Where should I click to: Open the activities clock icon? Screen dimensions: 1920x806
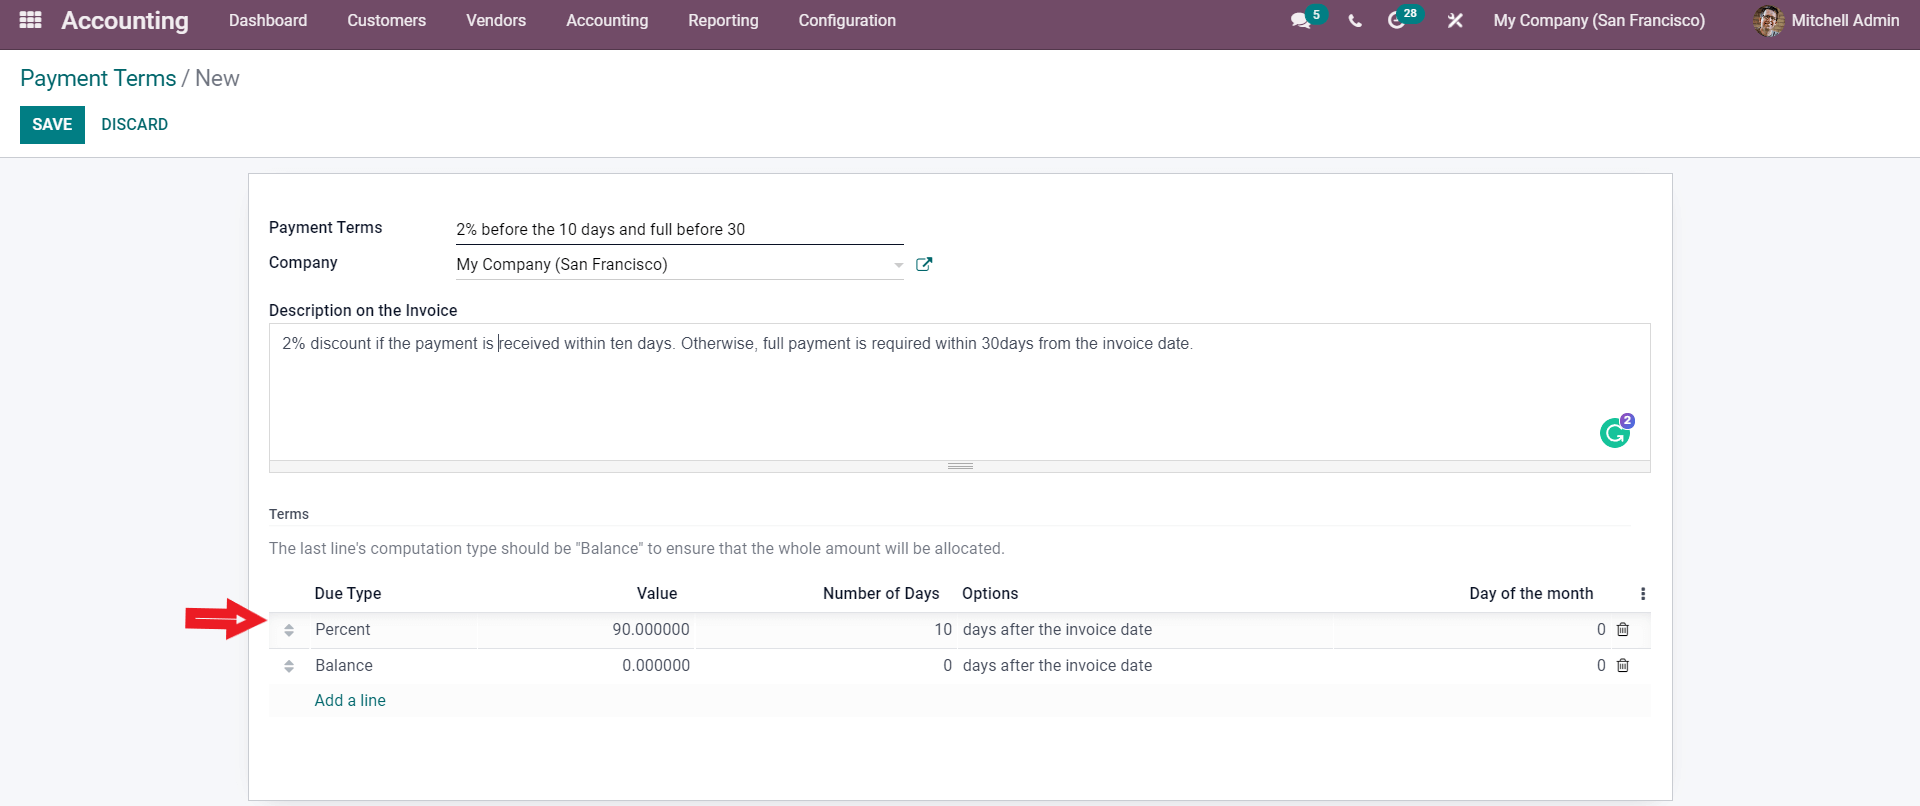(1396, 21)
